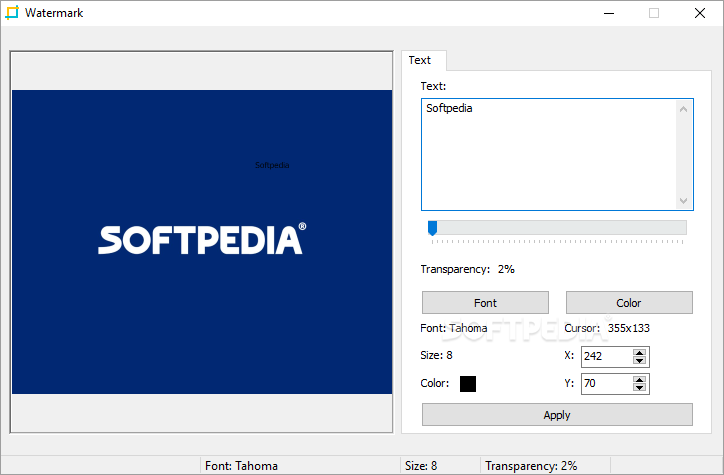
Task: Click 'Transparency: 2%' in status bar
Action: [x=531, y=466]
